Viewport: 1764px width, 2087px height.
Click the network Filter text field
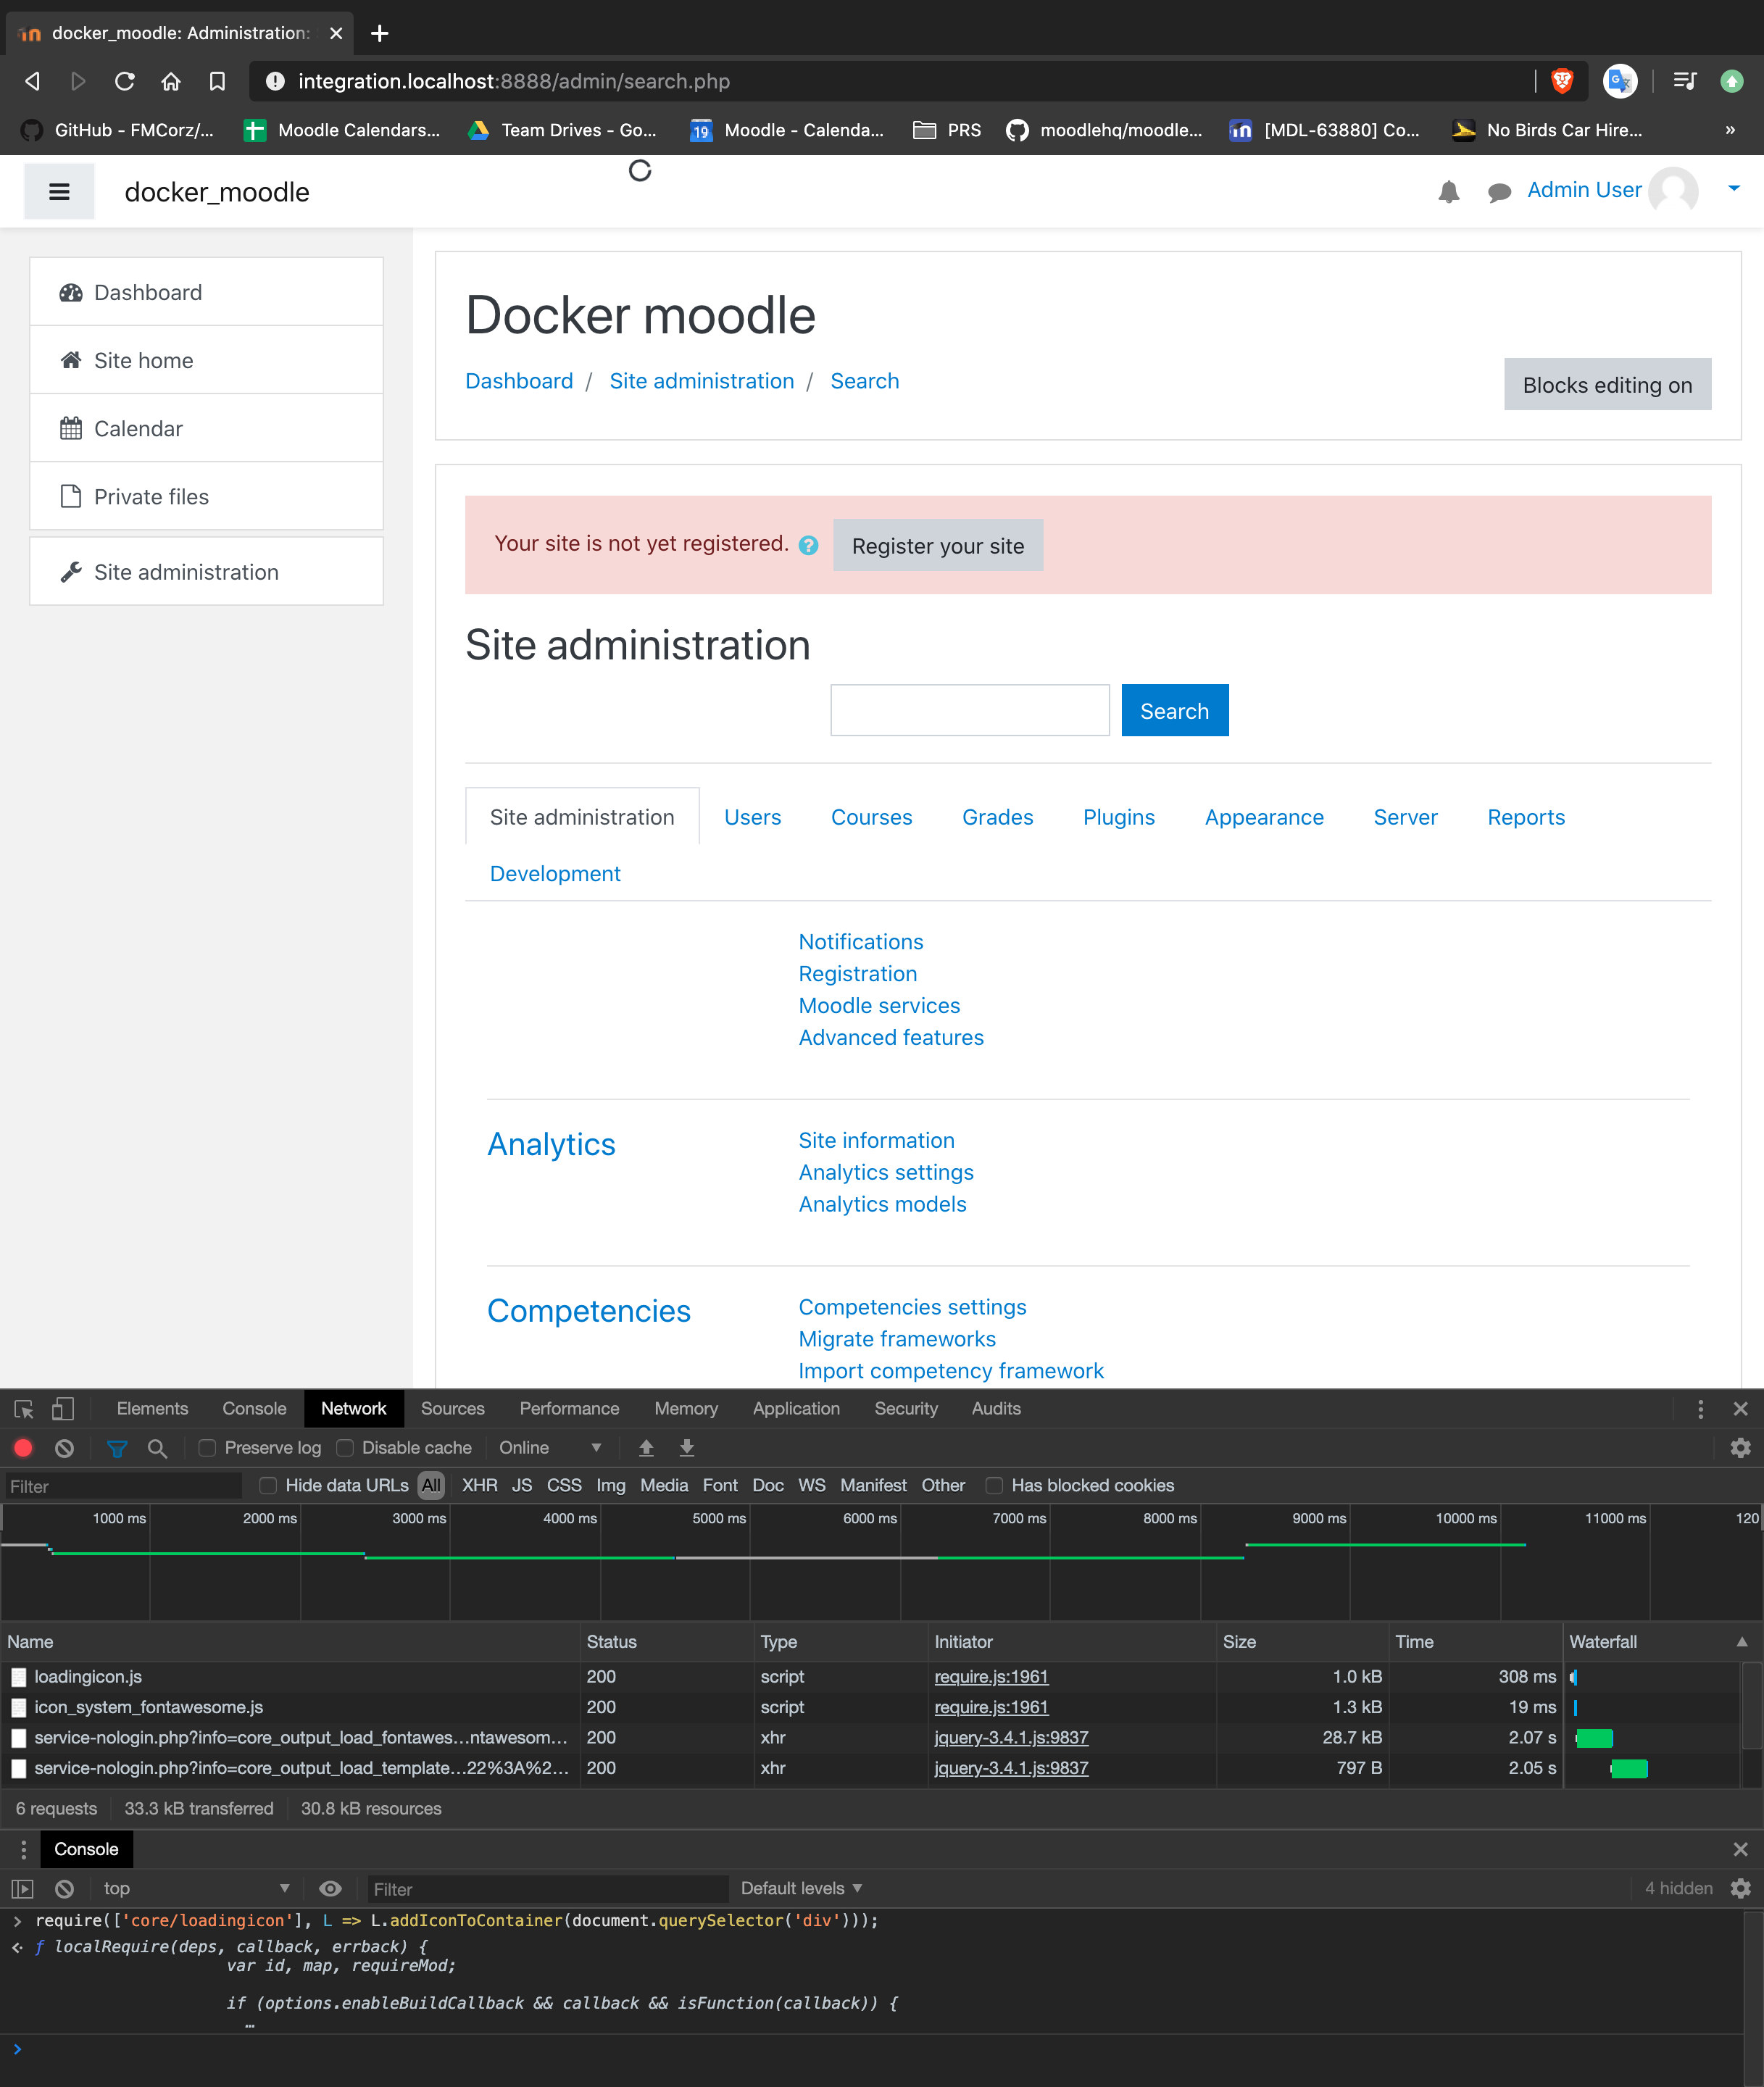pos(123,1487)
